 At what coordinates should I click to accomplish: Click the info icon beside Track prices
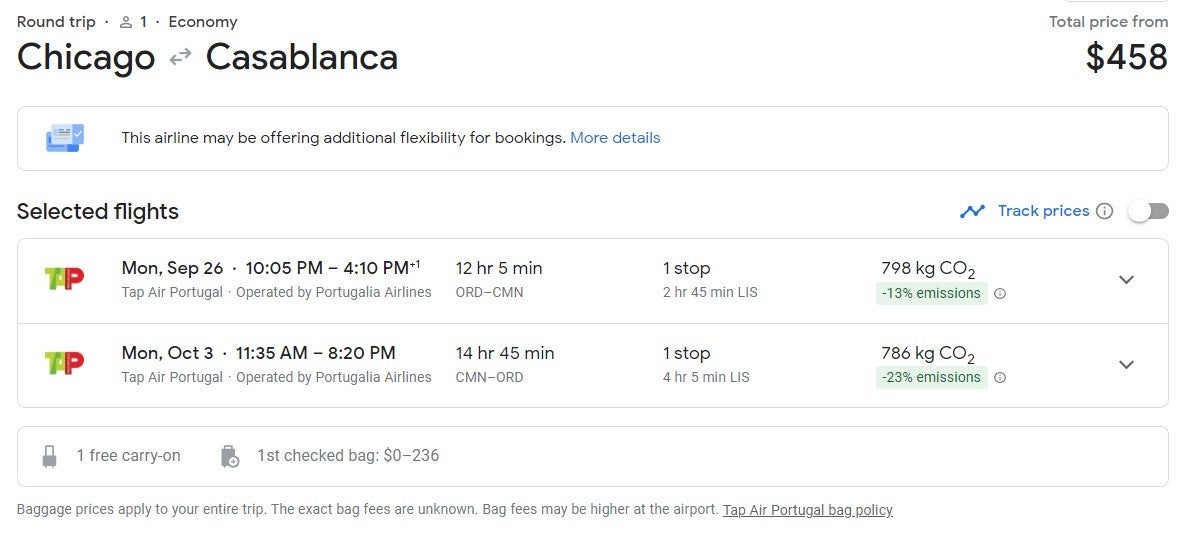tap(1104, 211)
